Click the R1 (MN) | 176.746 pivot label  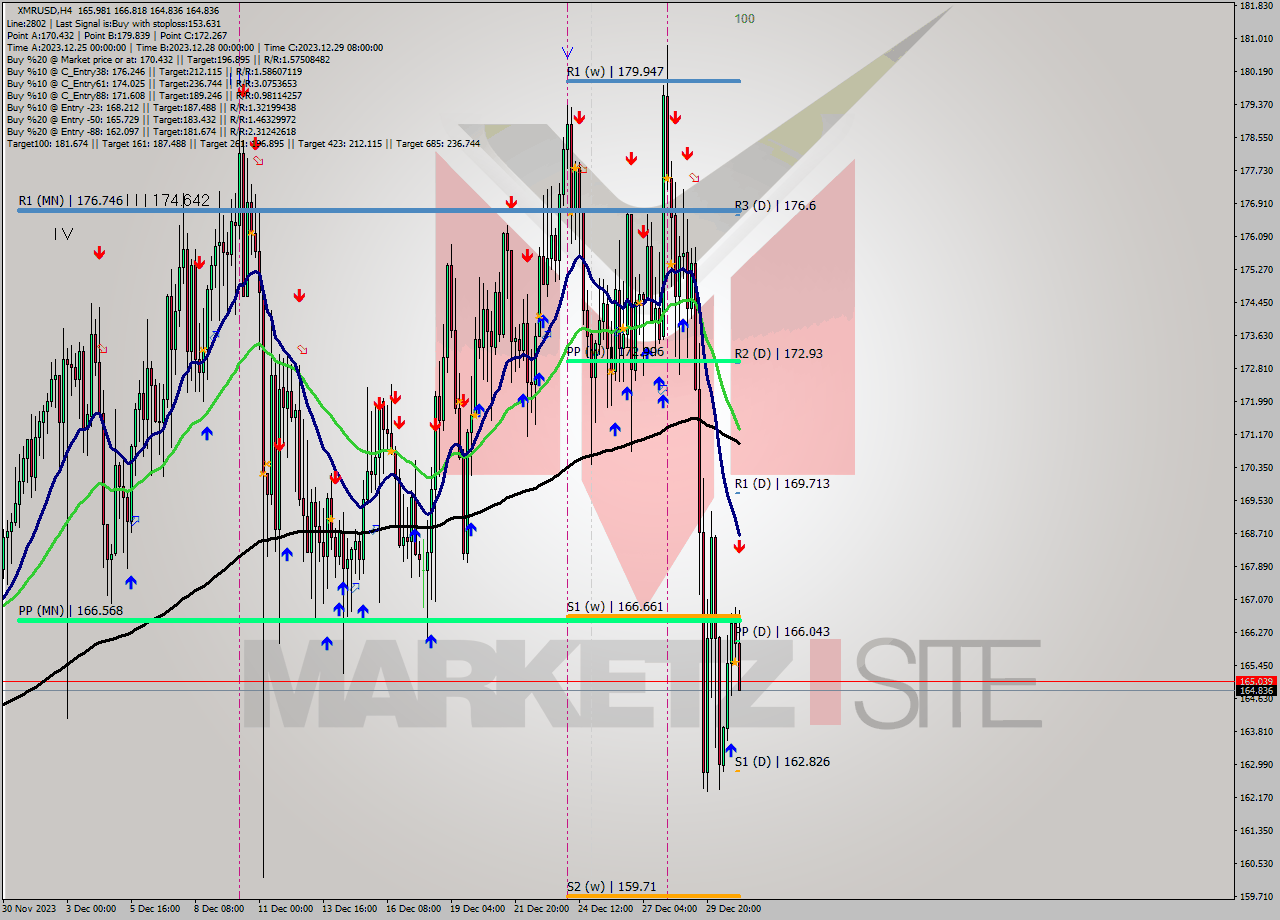70,201
